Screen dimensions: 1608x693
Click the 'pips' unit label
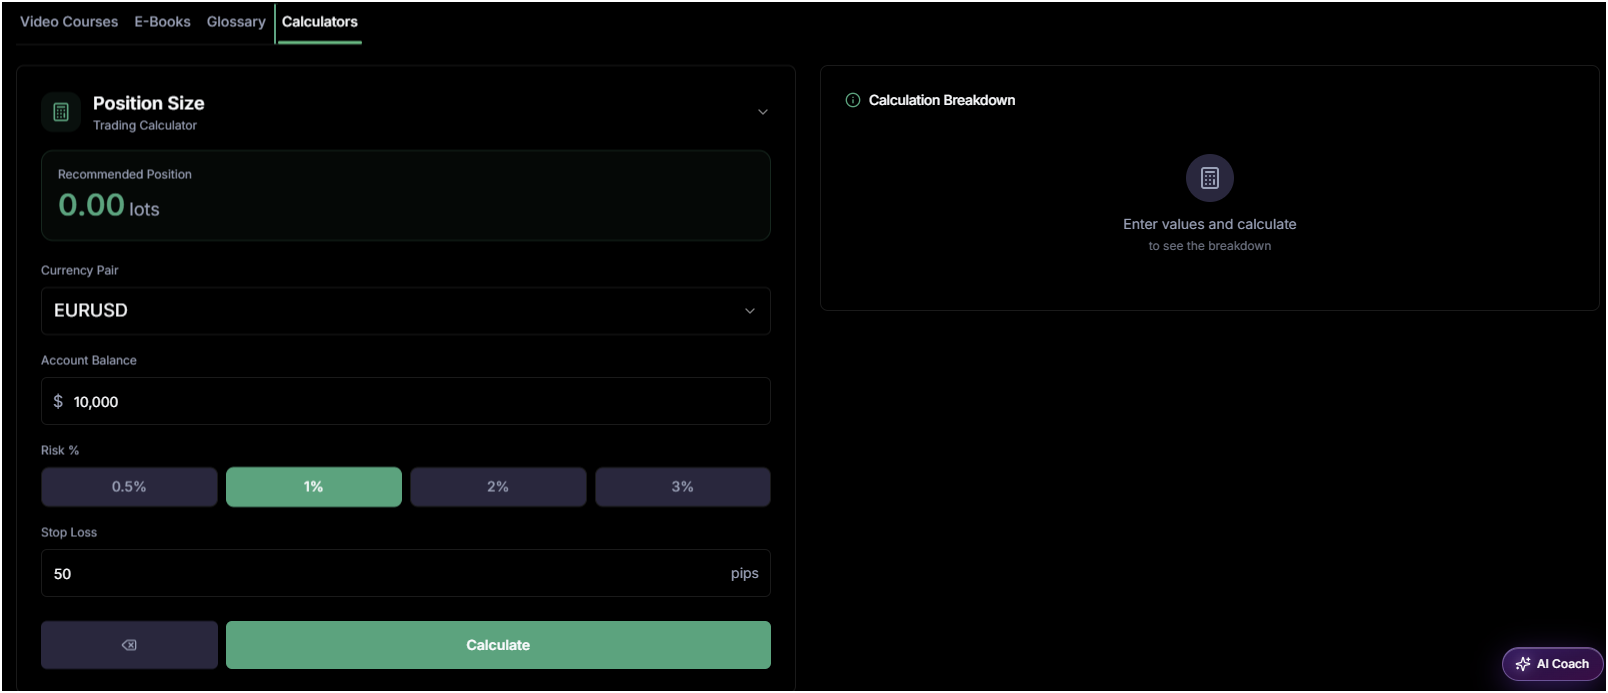coord(745,573)
